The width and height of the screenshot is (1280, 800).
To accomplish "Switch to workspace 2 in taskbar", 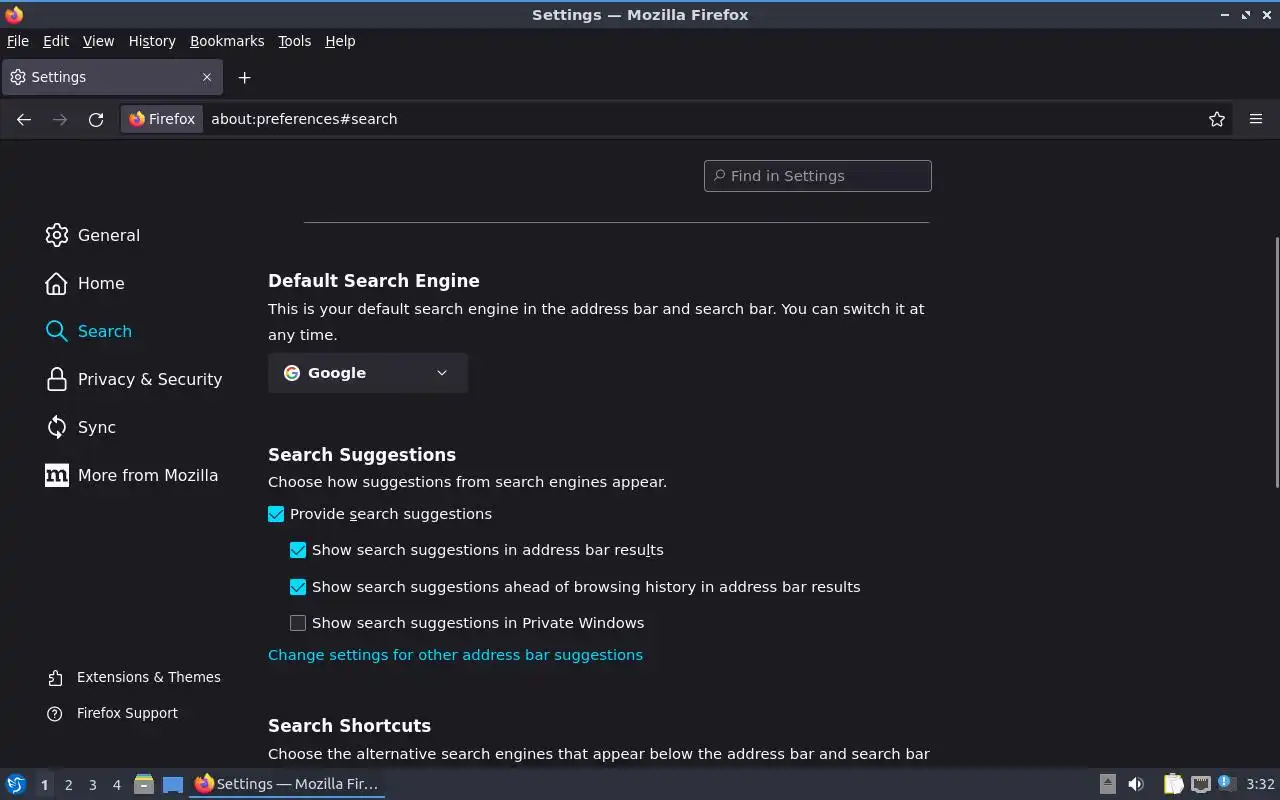I will 68,785.
